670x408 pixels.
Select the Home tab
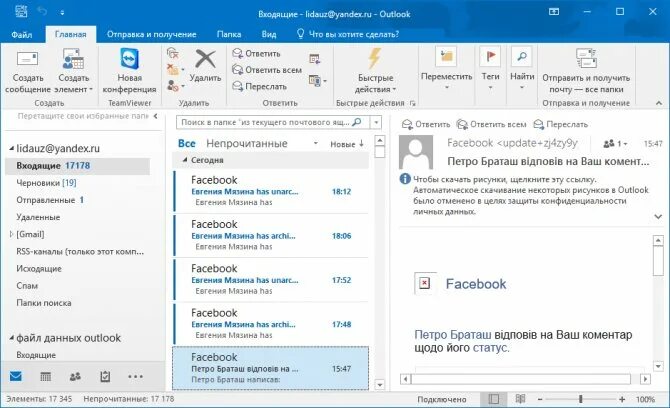pos(71,34)
